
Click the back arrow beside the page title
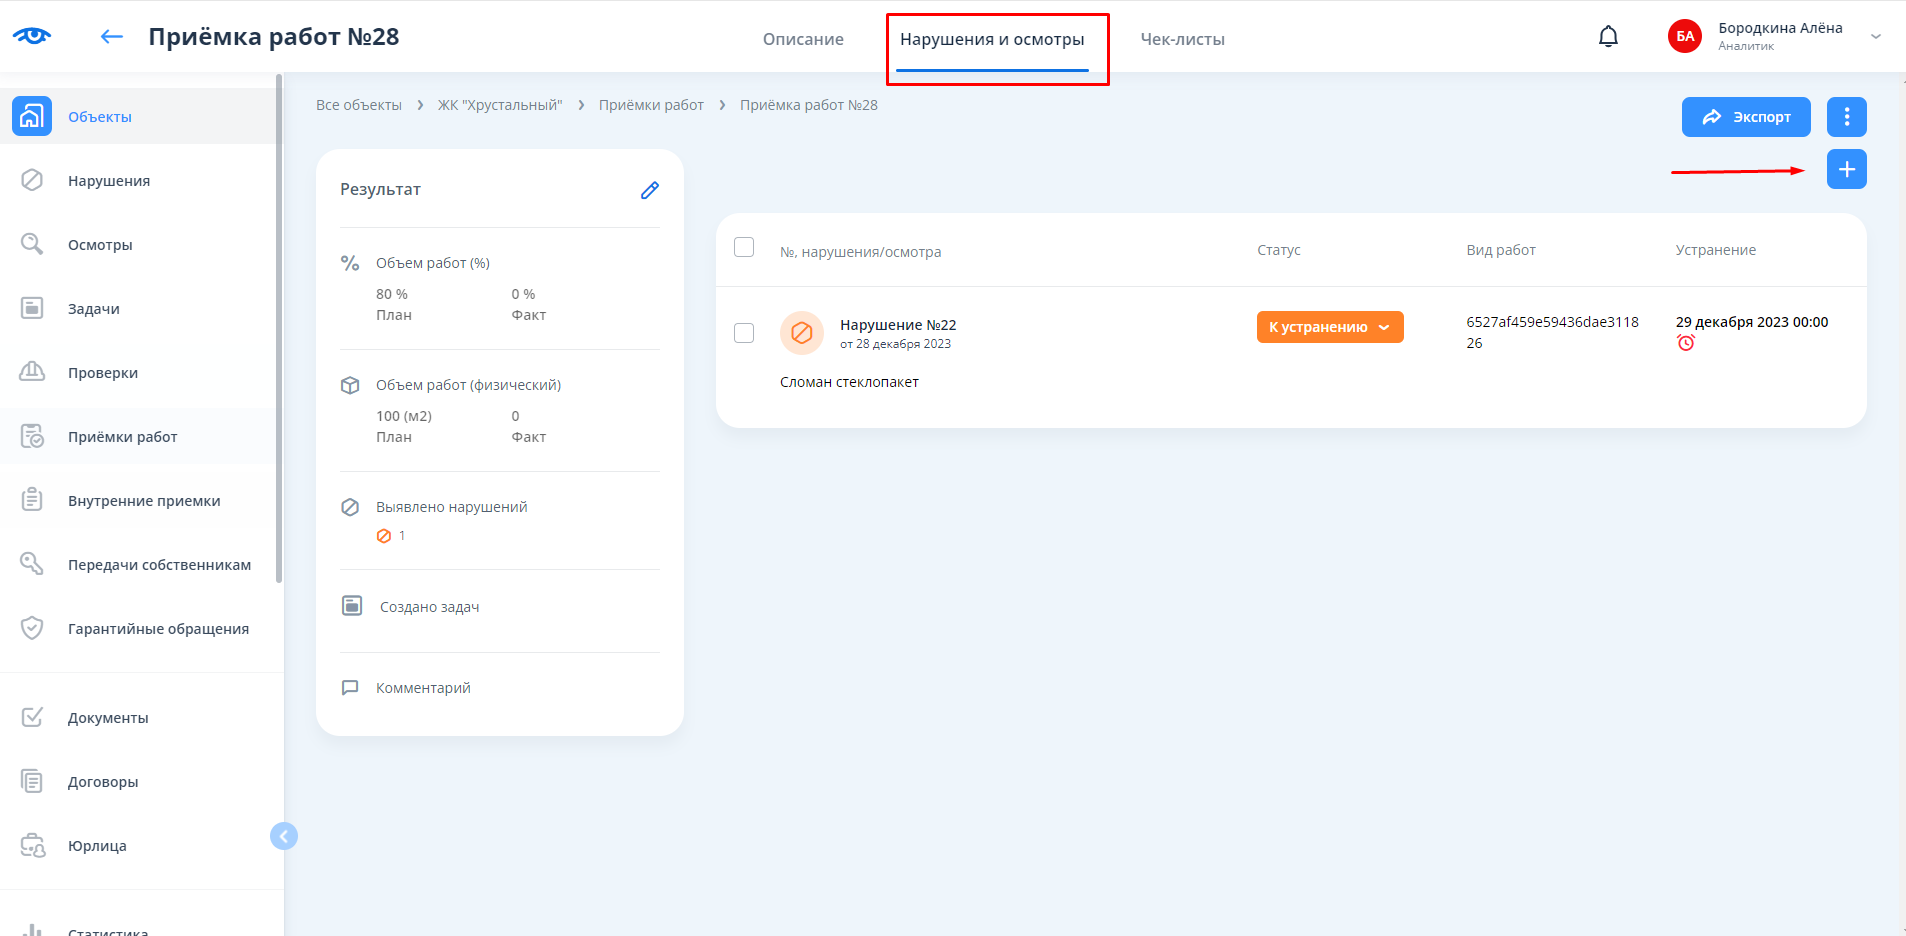[x=111, y=37]
